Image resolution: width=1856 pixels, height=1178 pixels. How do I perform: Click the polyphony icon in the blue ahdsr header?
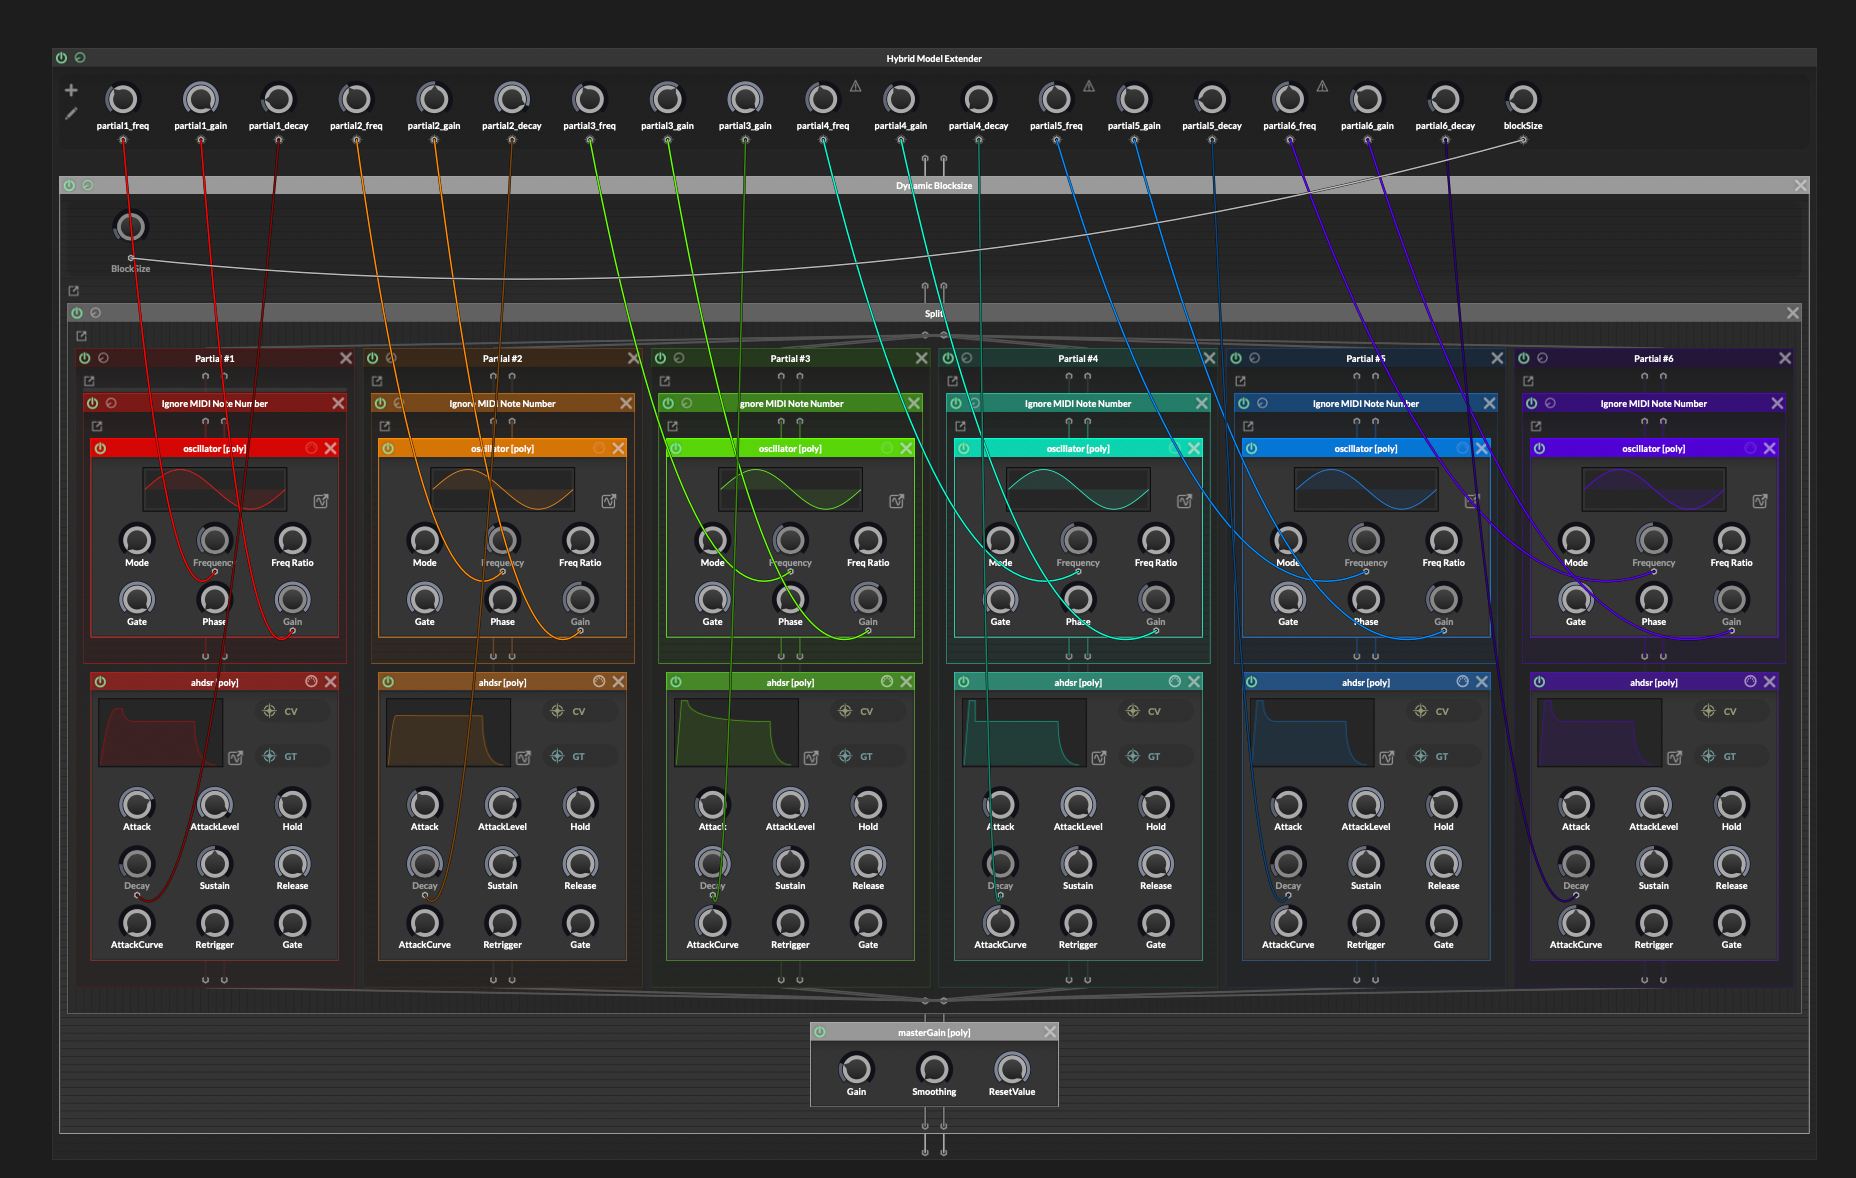pyautogui.click(x=1462, y=681)
